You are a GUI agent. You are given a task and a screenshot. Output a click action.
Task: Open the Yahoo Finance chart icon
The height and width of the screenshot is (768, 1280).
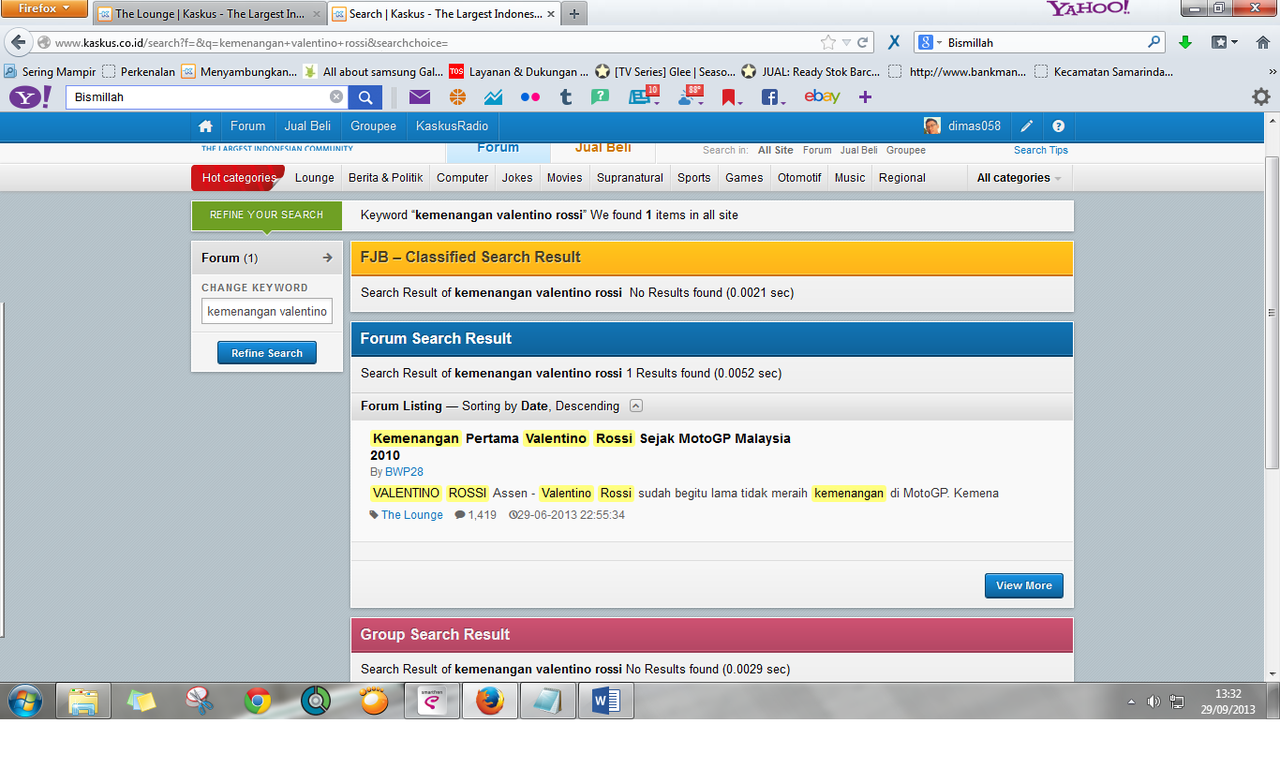tap(493, 97)
